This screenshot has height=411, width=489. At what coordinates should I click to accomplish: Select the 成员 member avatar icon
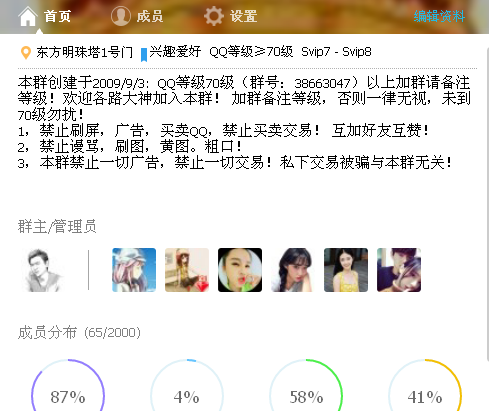pos(120,16)
